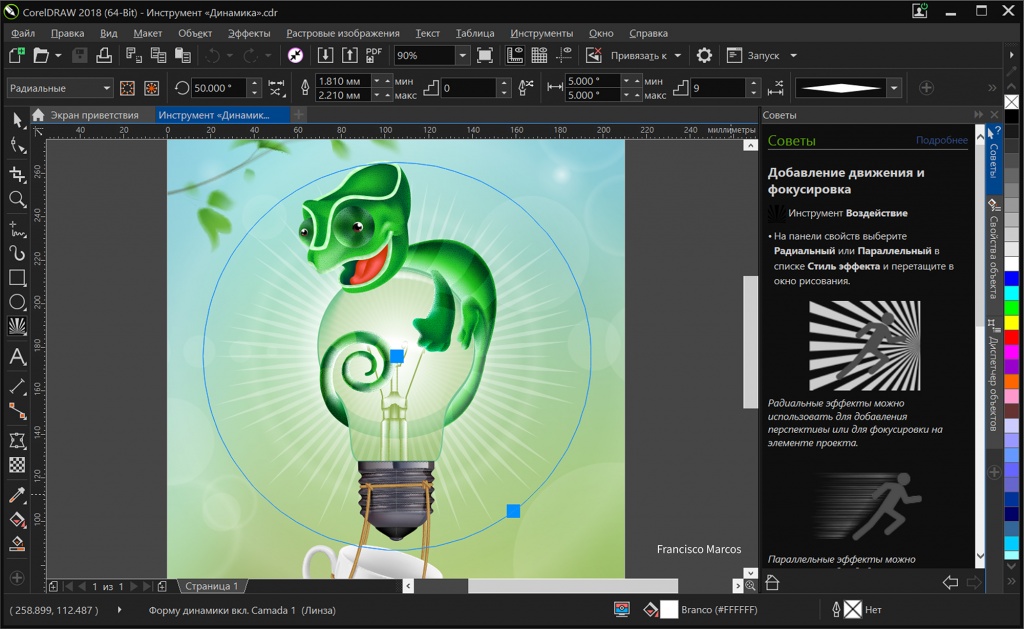
Task: Select the Freehand drawing tool
Action: [17, 229]
